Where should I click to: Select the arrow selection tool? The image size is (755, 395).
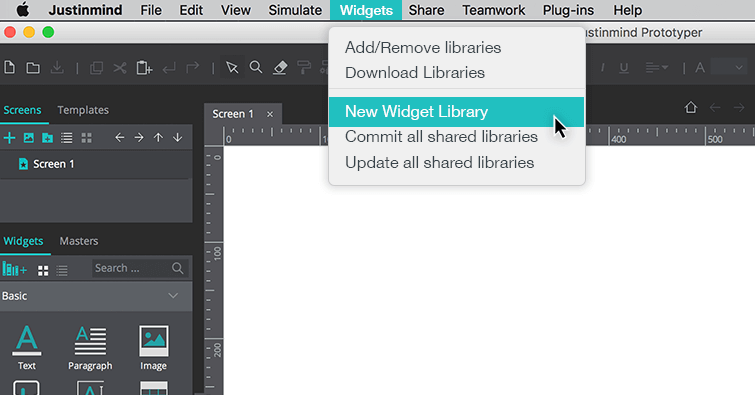click(x=232, y=67)
